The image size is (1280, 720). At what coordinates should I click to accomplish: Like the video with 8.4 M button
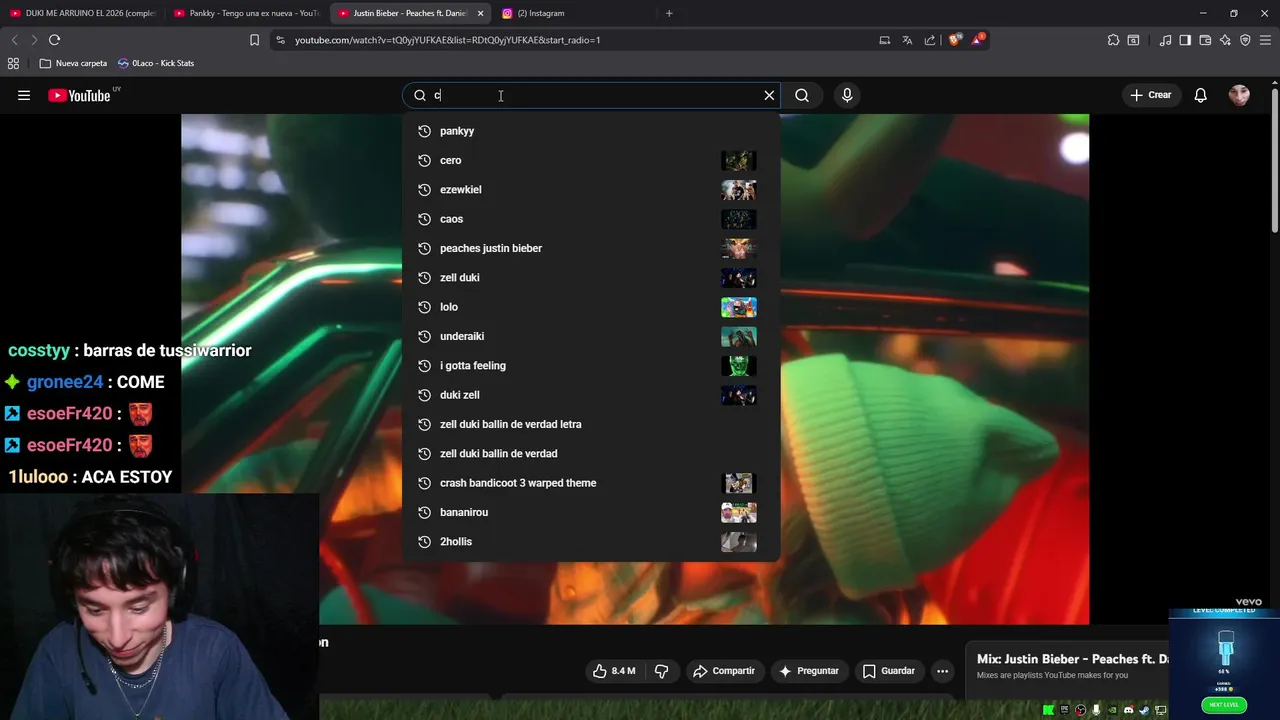pyautogui.click(x=615, y=671)
